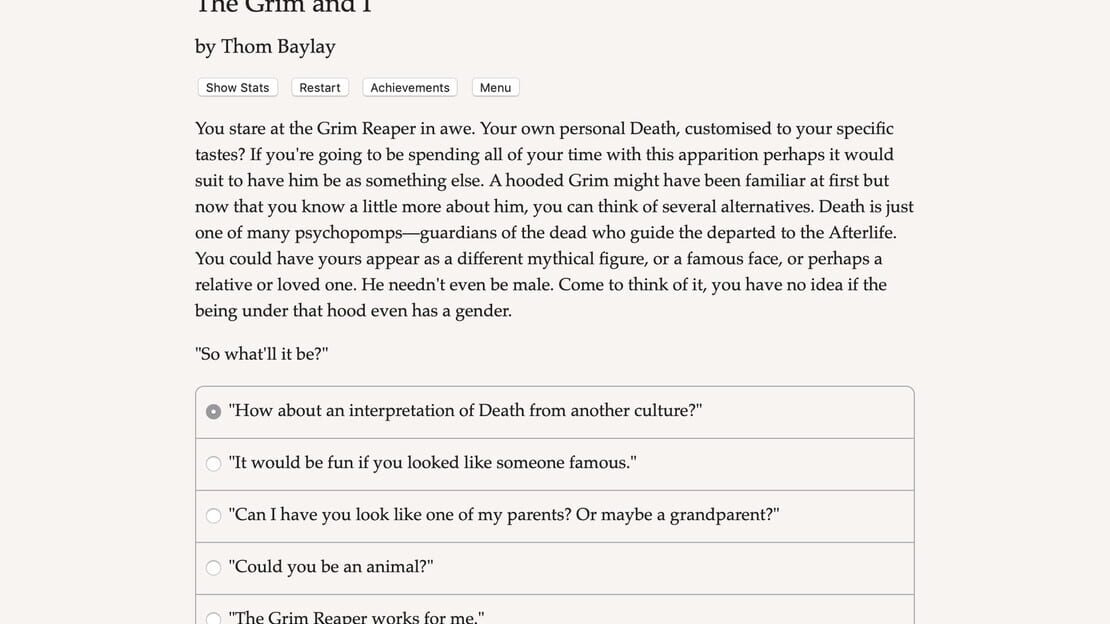Select radio for Death from another culture
This screenshot has width=1110, height=624.
213,412
